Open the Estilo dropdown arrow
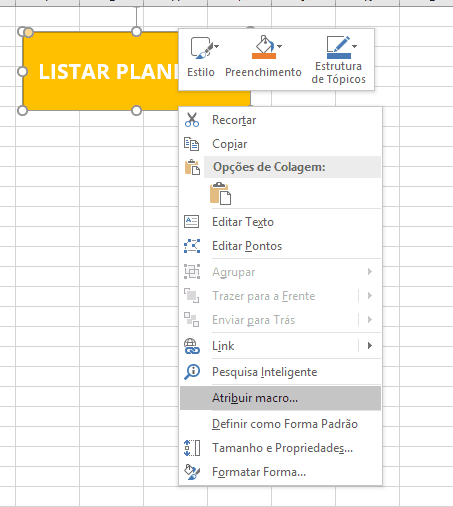This screenshot has width=453, height=507. pos(217,46)
